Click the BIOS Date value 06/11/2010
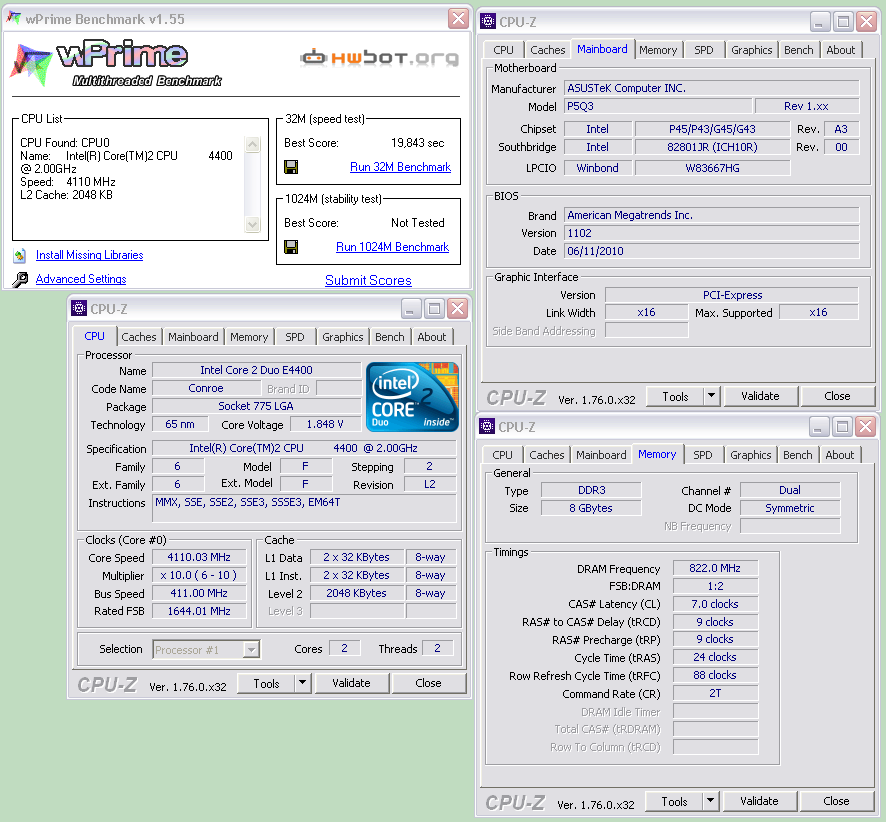The width and height of the screenshot is (886, 822). pos(711,251)
